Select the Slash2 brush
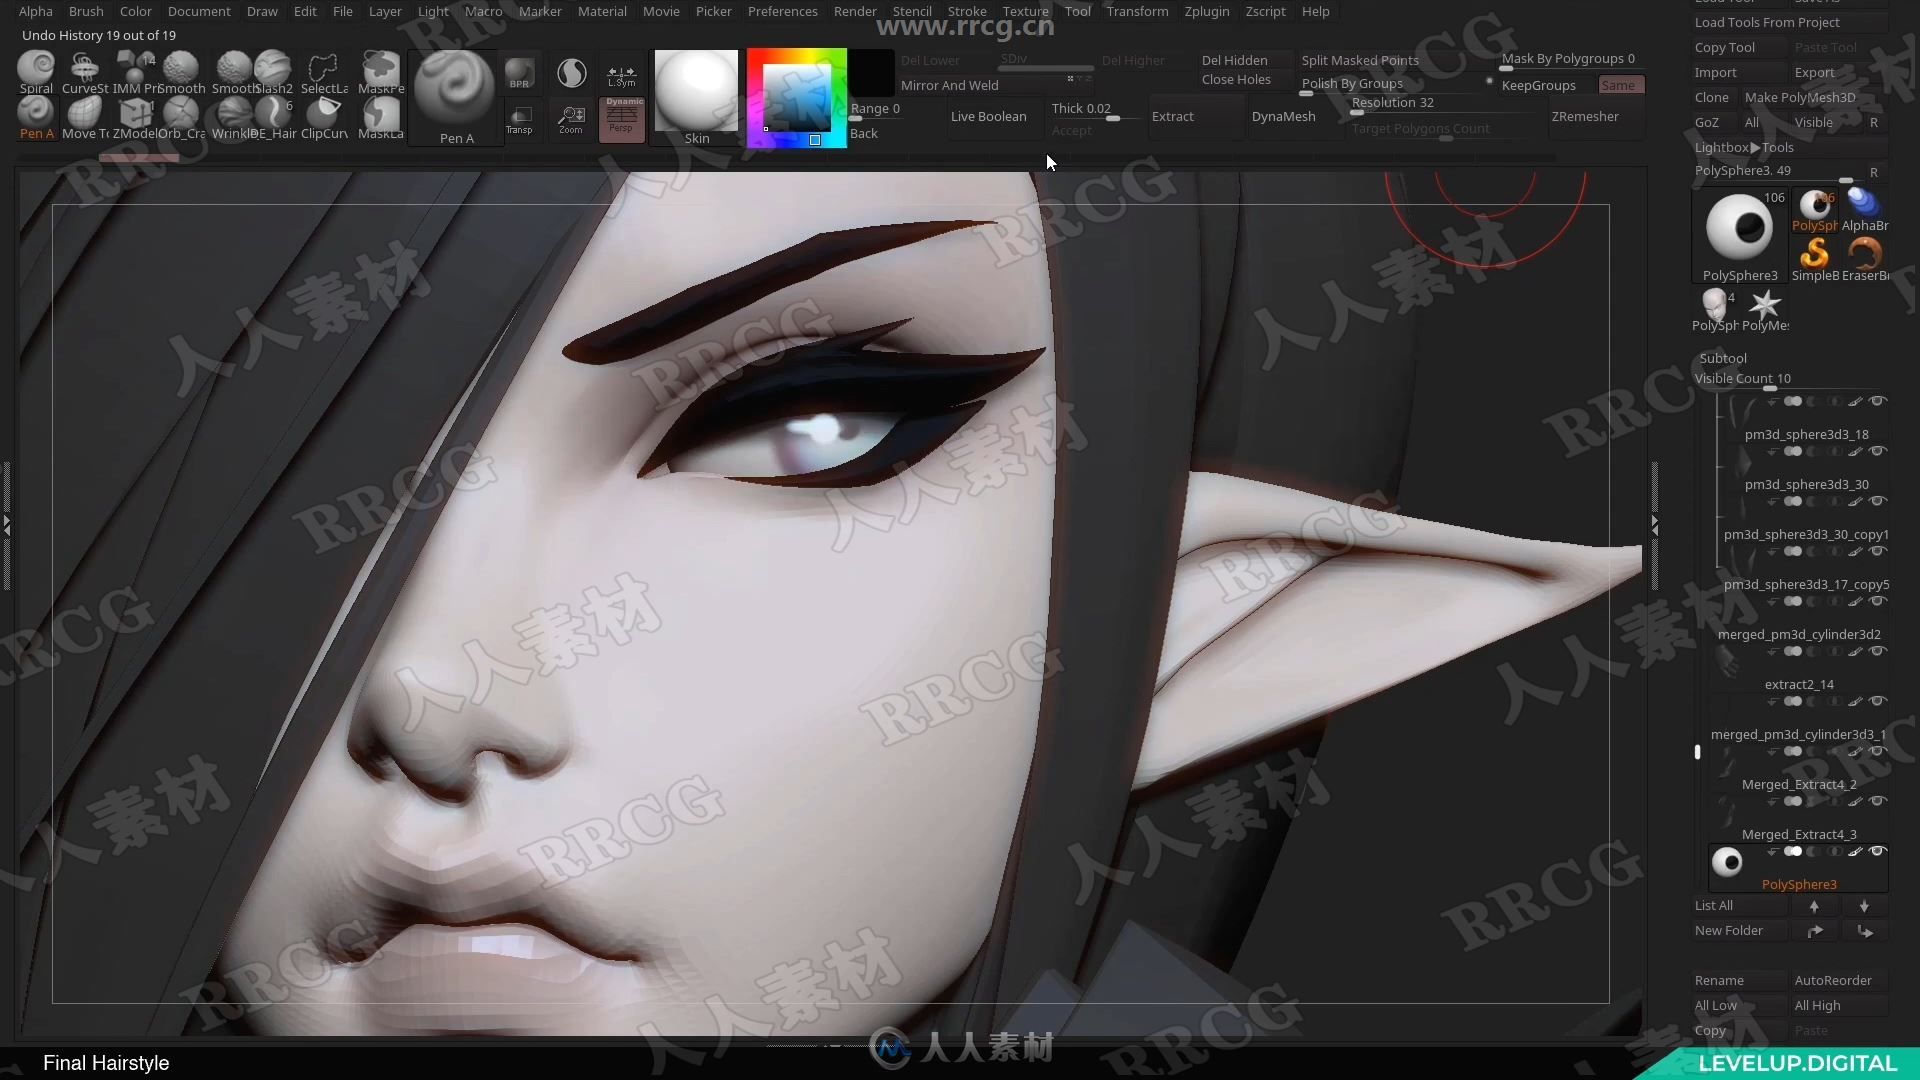This screenshot has height=1080, width=1920. pyautogui.click(x=273, y=72)
